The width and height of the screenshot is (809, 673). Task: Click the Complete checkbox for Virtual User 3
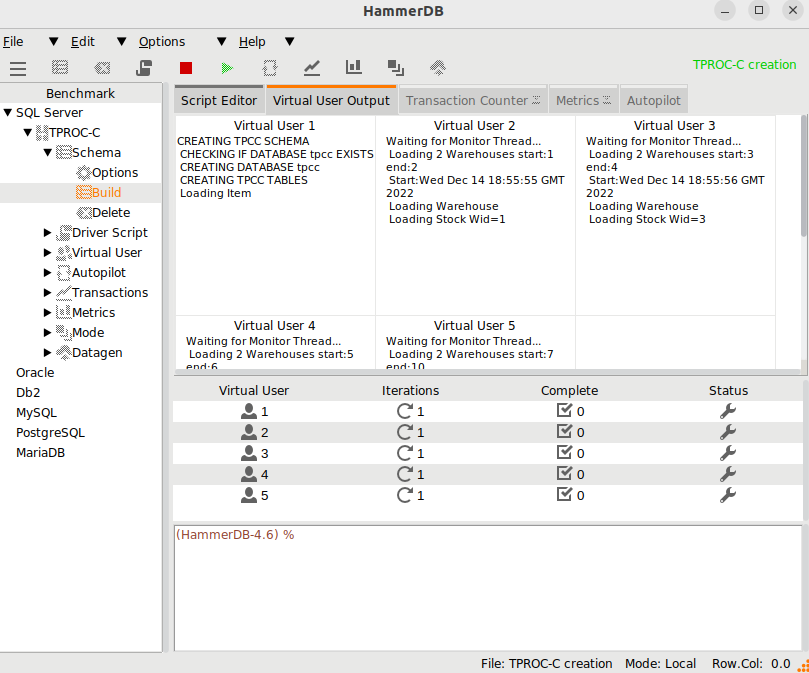coord(564,453)
